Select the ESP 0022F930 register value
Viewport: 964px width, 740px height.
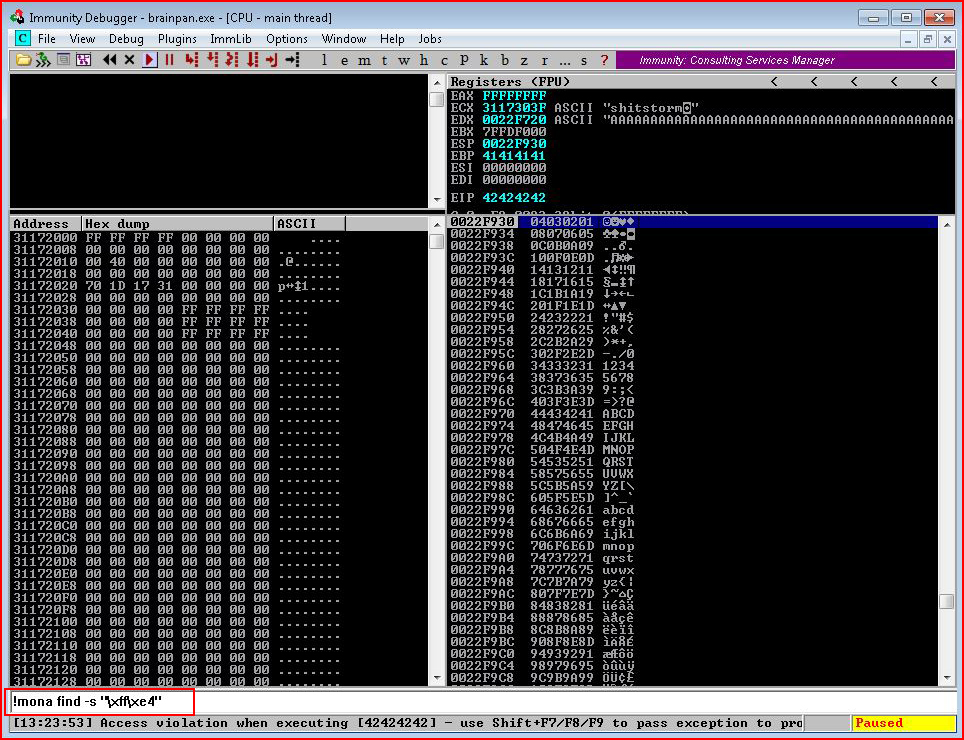pos(514,144)
